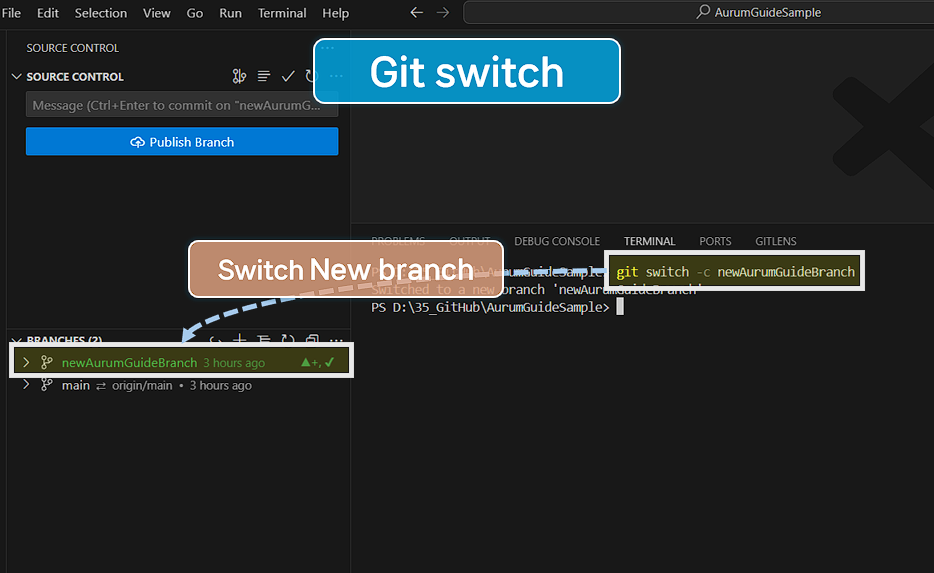The width and height of the screenshot is (934, 573).
Task: Open the Help menu
Action: point(335,13)
